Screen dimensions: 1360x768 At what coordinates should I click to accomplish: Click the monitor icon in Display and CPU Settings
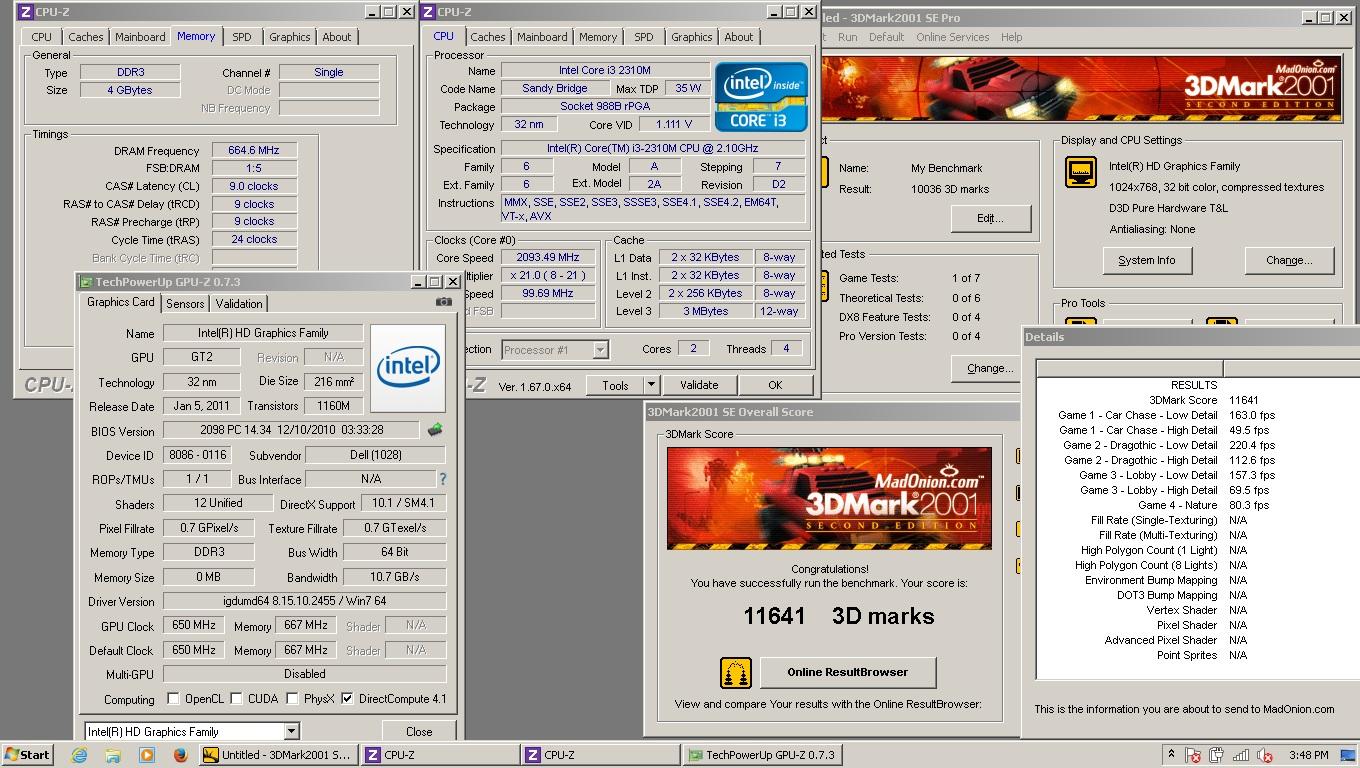coord(1080,173)
